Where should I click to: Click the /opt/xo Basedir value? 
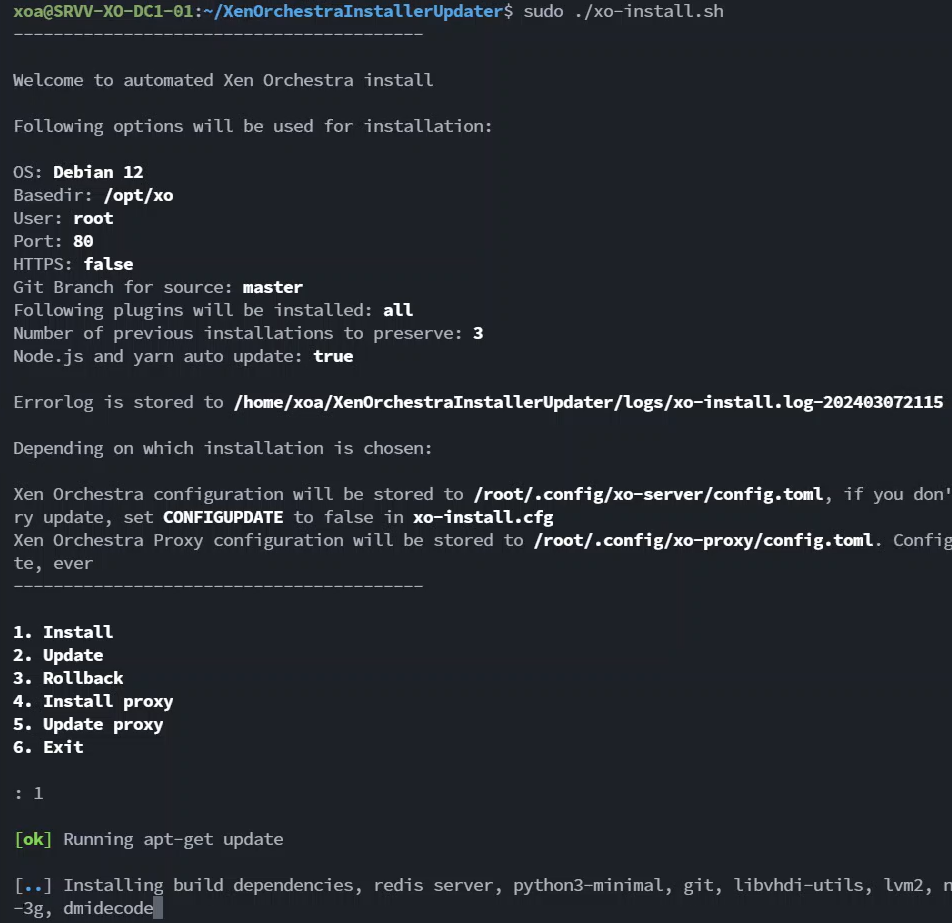(138, 195)
